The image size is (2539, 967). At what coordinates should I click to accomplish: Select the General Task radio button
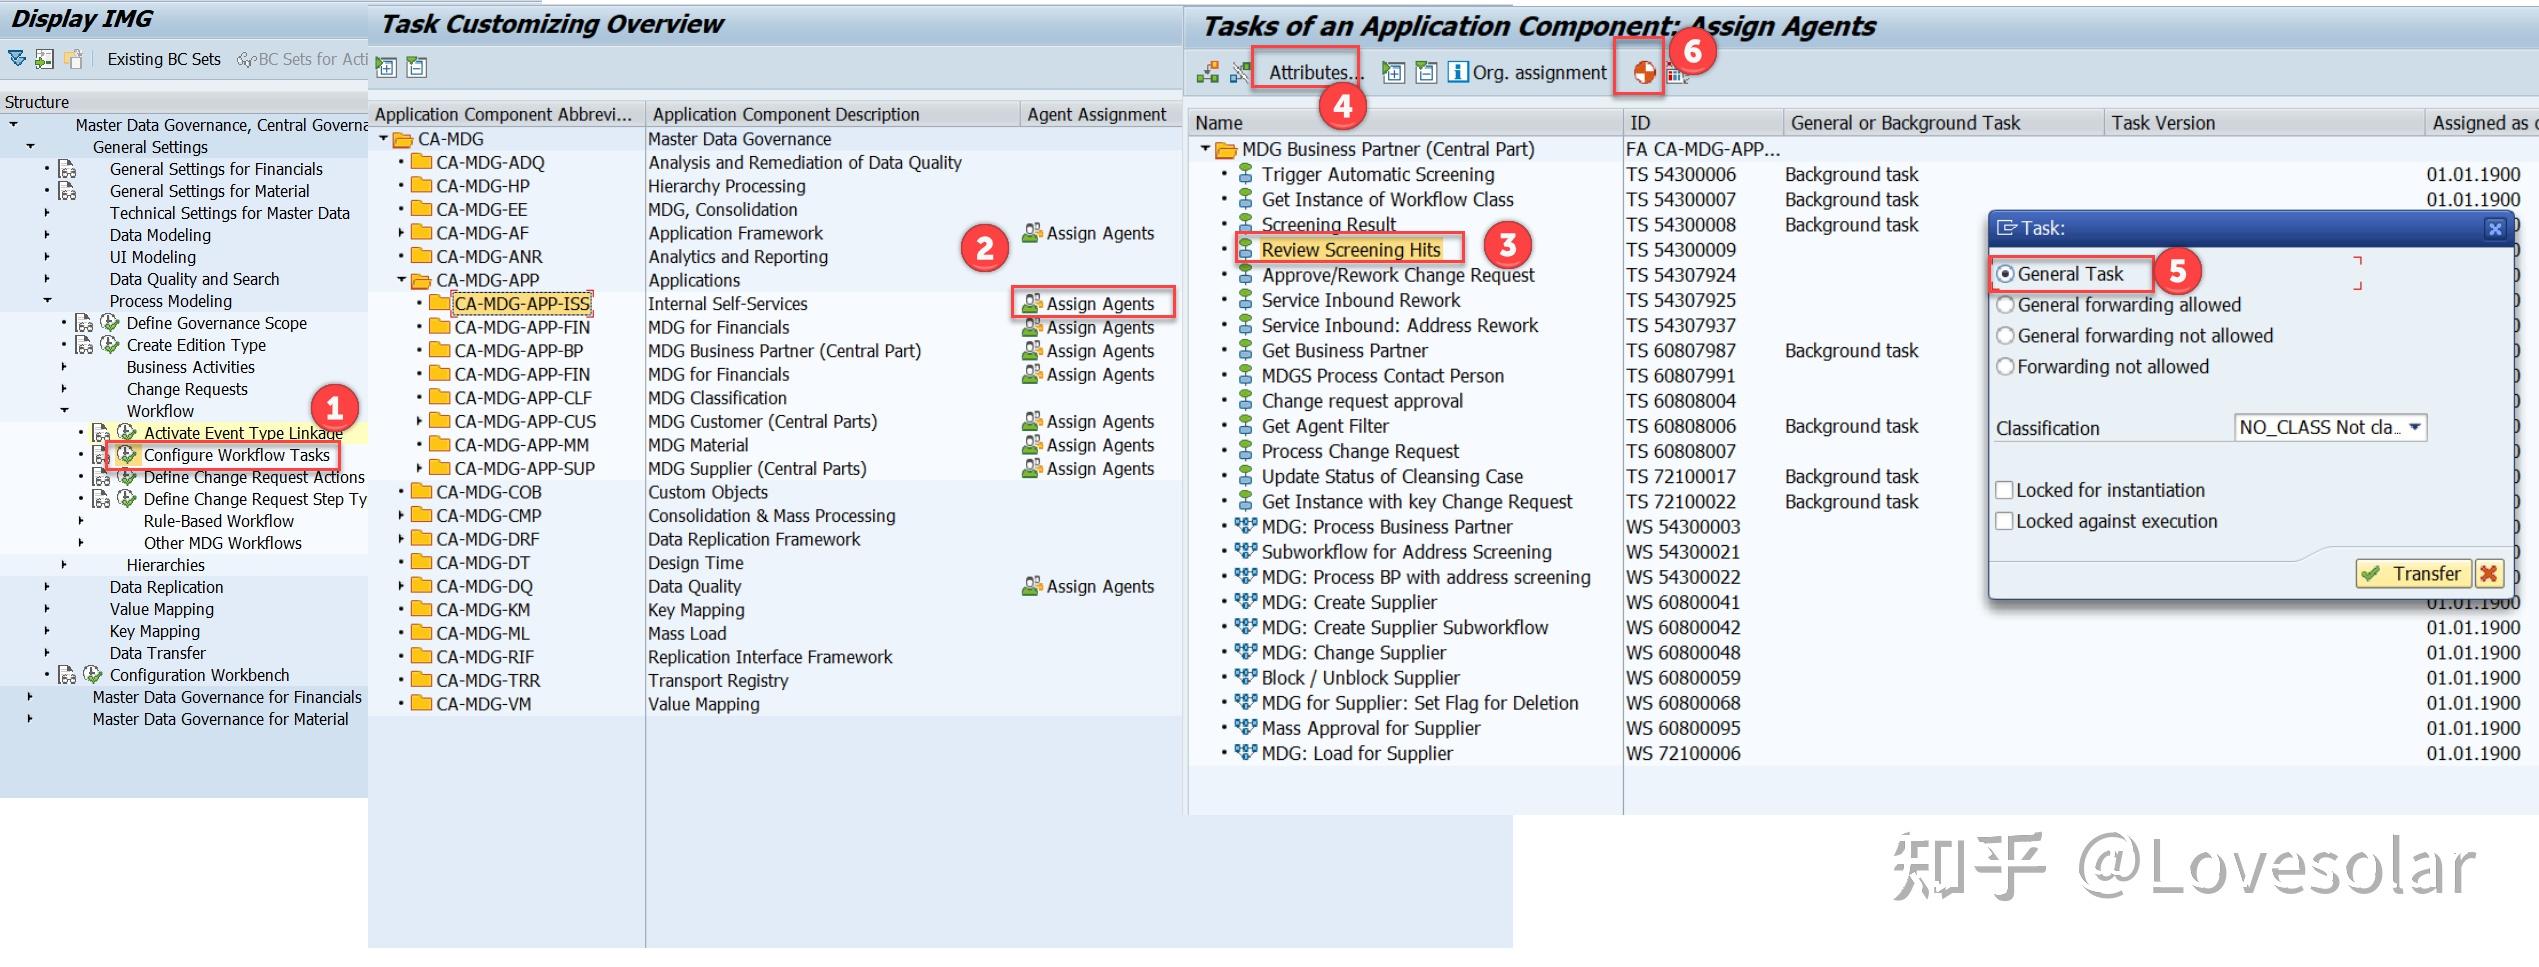[x=2004, y=274]
